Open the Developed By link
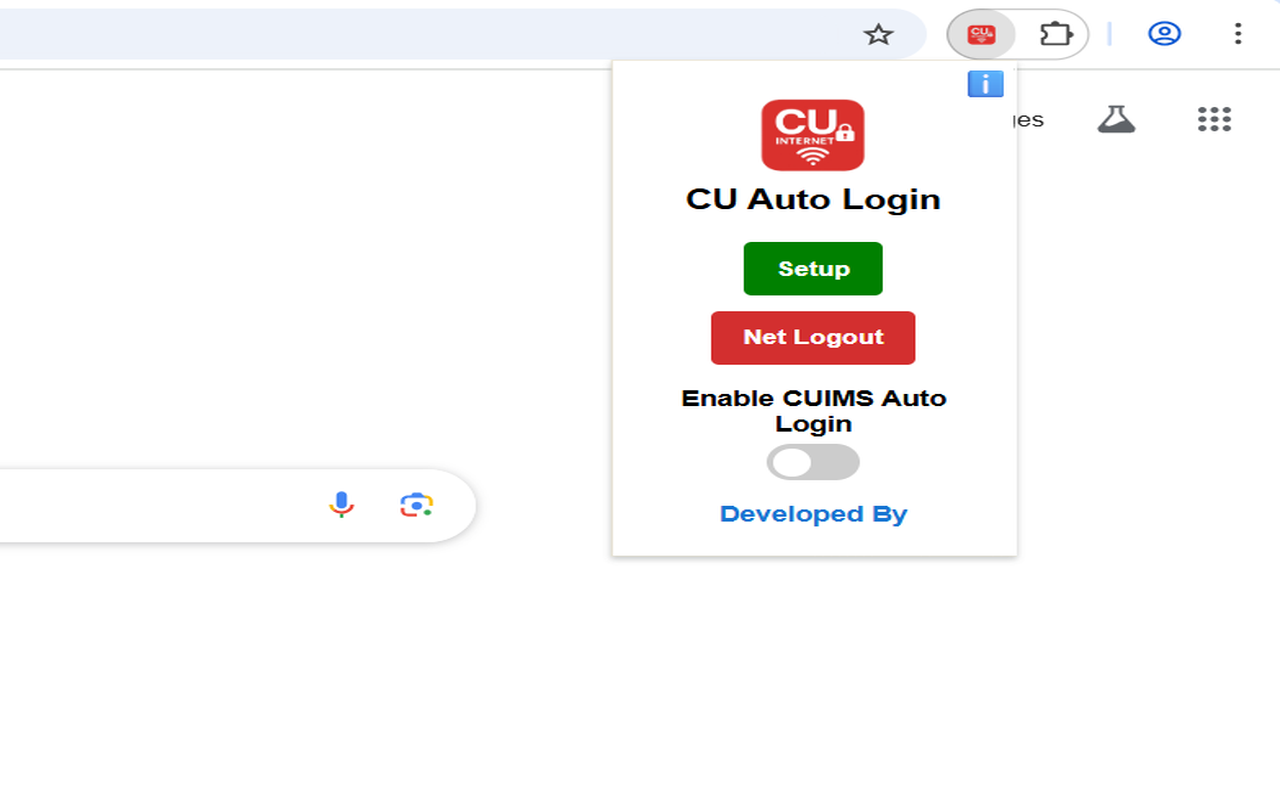 pyautogui.click(x=813, y=513)
